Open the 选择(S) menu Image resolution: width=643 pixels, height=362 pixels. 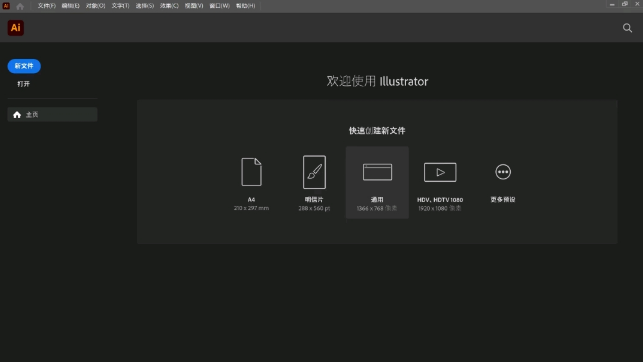coord(145,6)
